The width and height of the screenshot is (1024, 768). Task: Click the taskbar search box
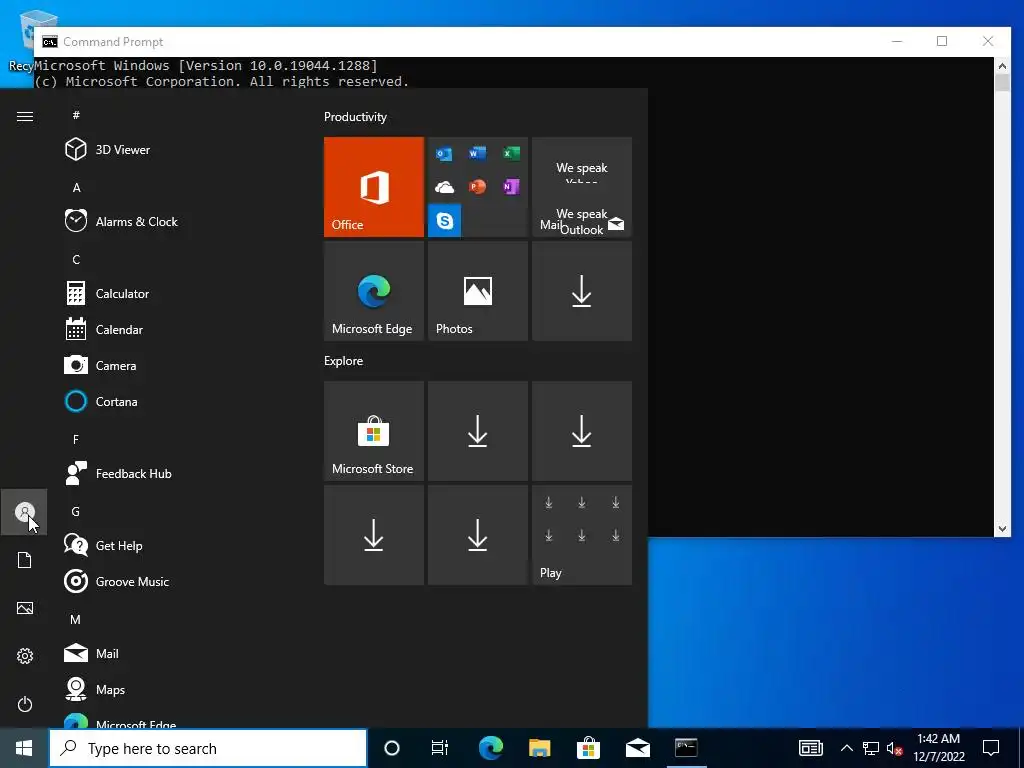[x=208, y=748]
